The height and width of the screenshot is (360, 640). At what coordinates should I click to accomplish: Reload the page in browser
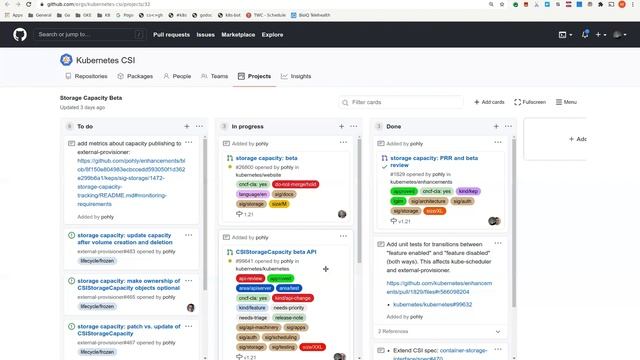tap(29, 4)
